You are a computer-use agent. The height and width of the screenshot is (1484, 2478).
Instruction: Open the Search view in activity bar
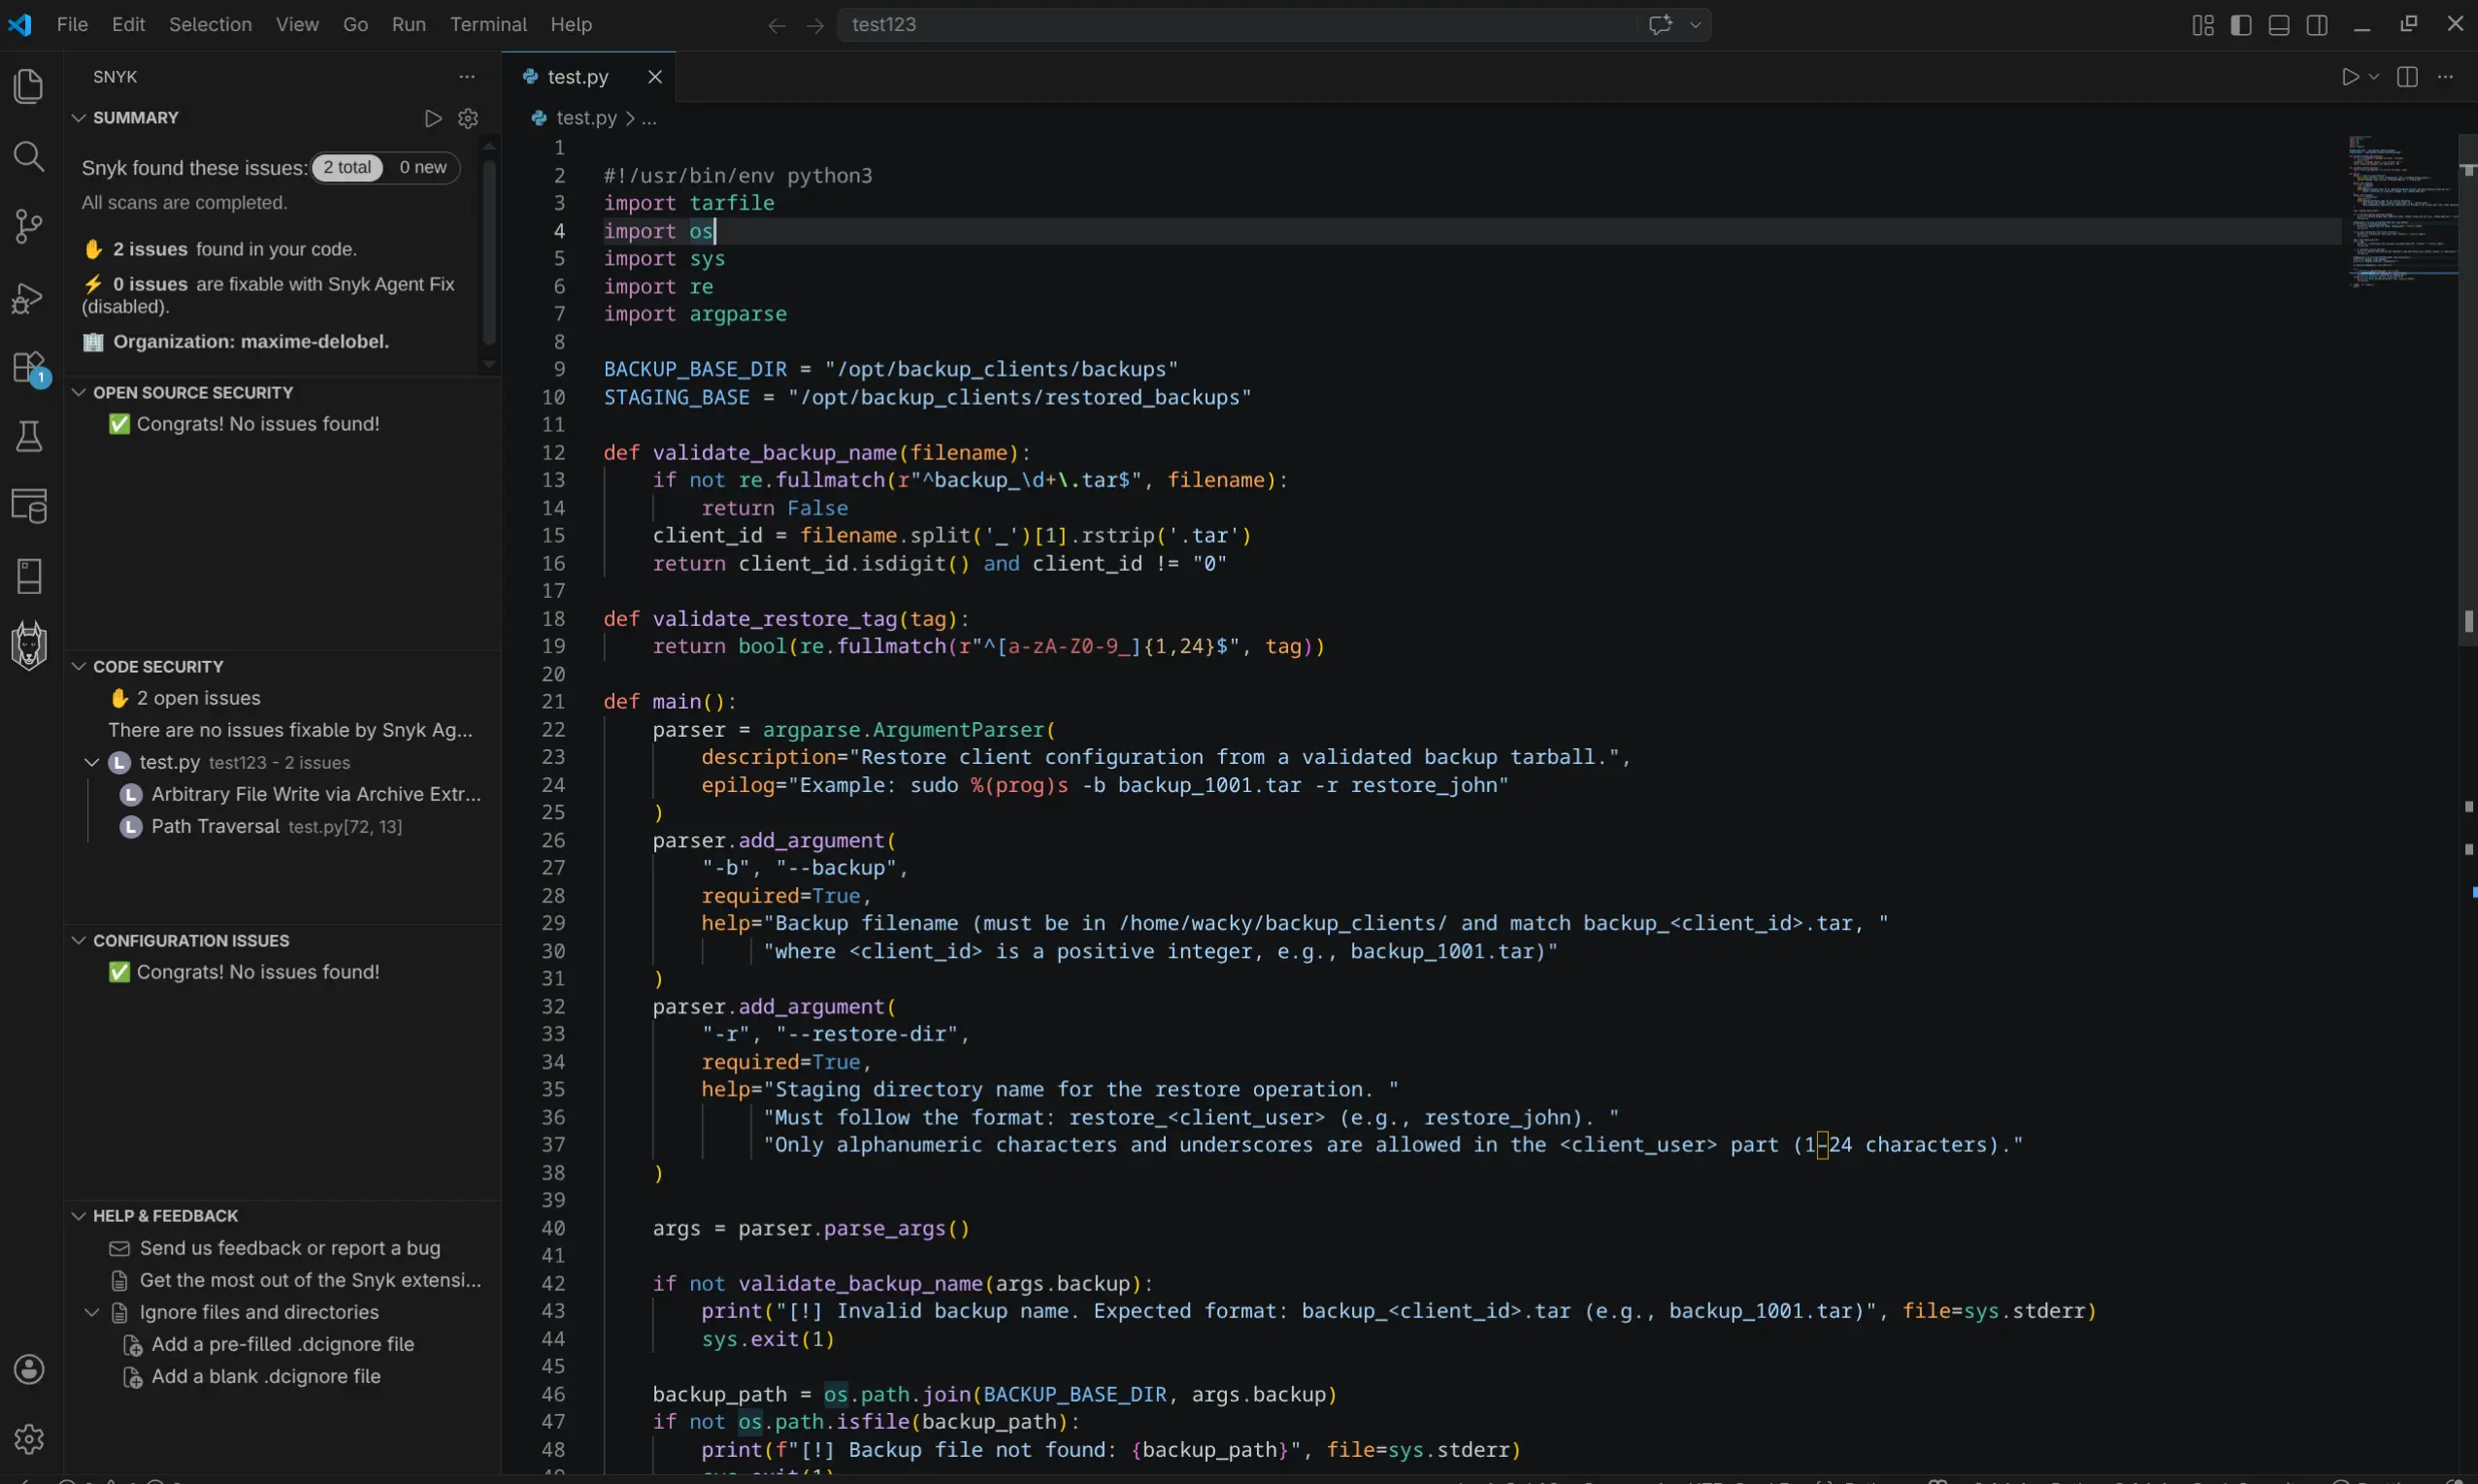(x=29, y=156)
